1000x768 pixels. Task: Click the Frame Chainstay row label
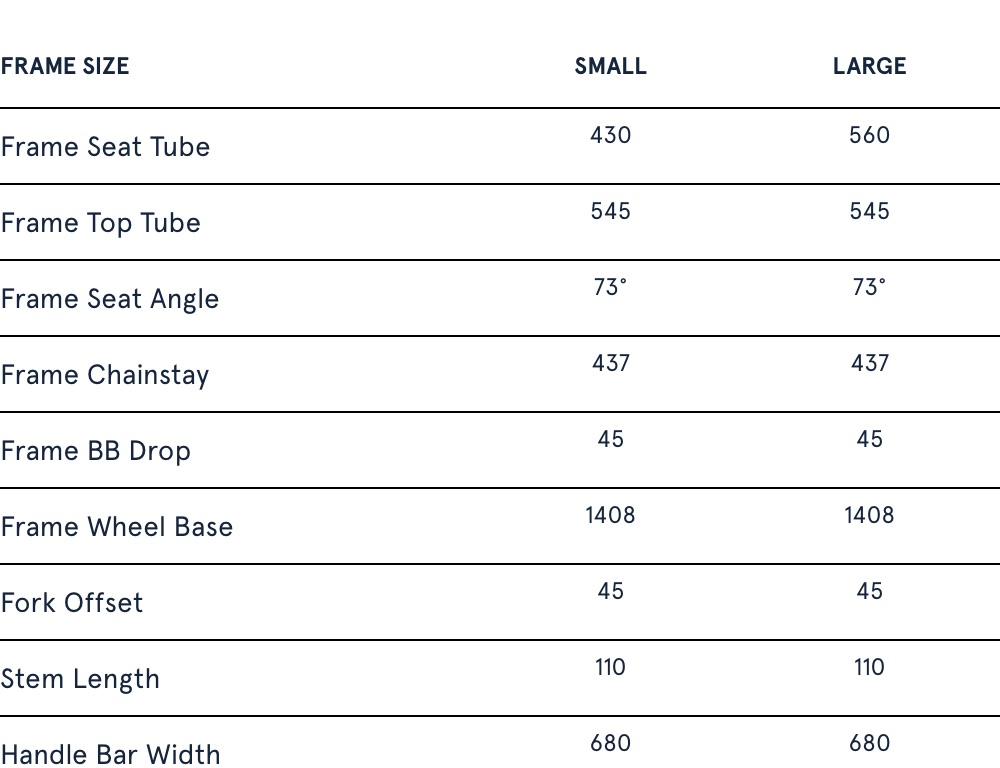(105, 375)
